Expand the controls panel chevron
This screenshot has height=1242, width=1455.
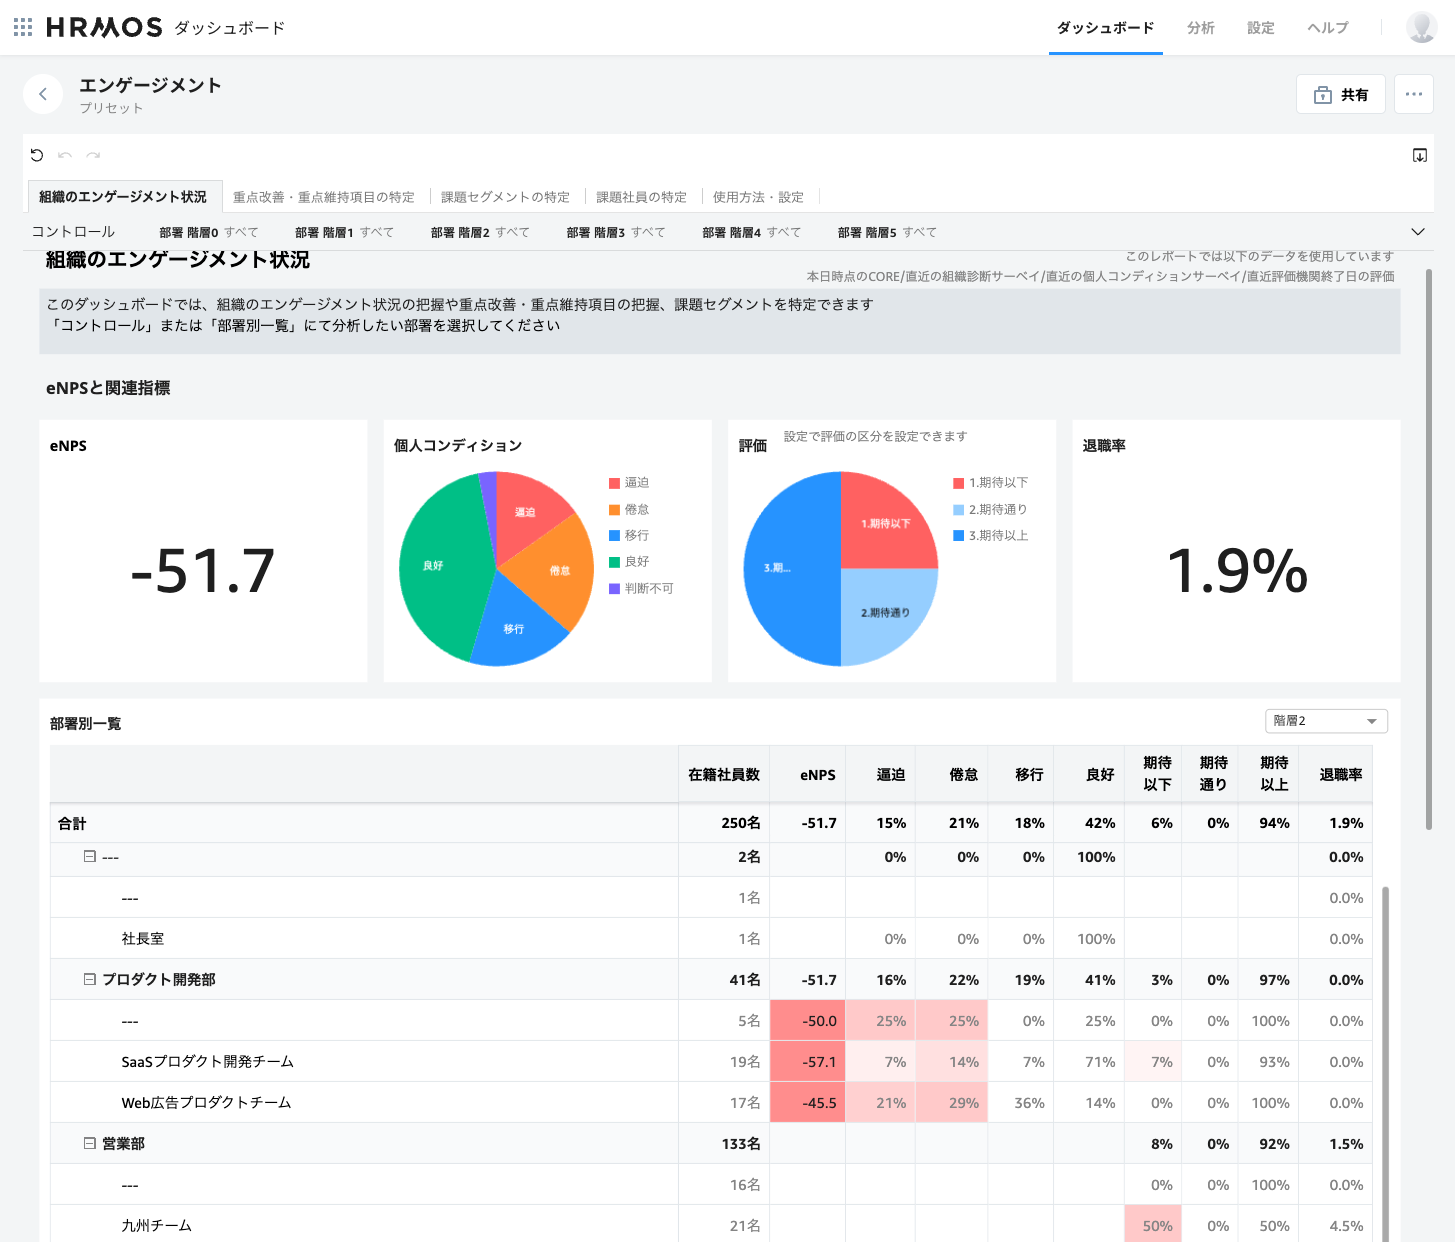click(1417, 232)
